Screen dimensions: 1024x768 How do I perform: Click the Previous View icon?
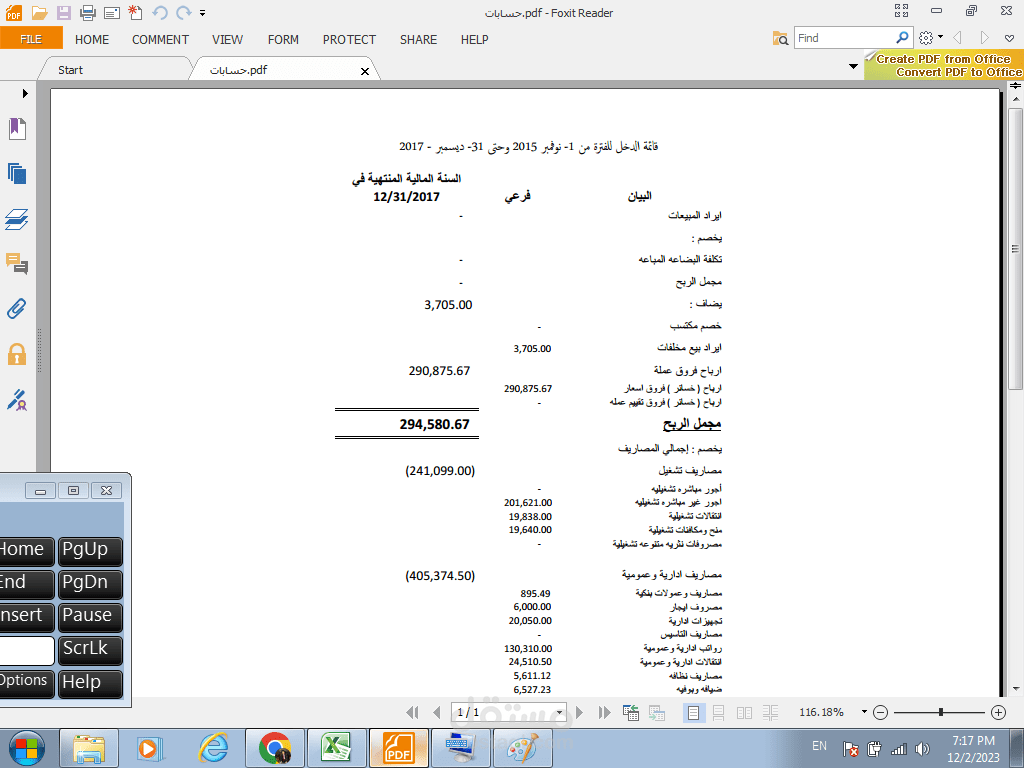click(x=631, y=712)
